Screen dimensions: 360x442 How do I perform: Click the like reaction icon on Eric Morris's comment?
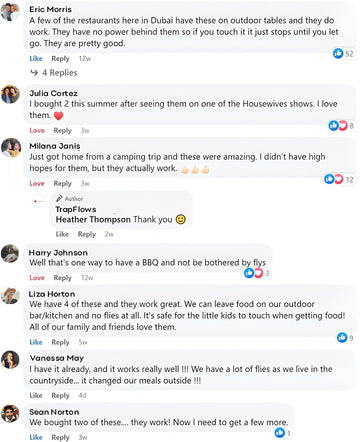click(x=338, y=53)
